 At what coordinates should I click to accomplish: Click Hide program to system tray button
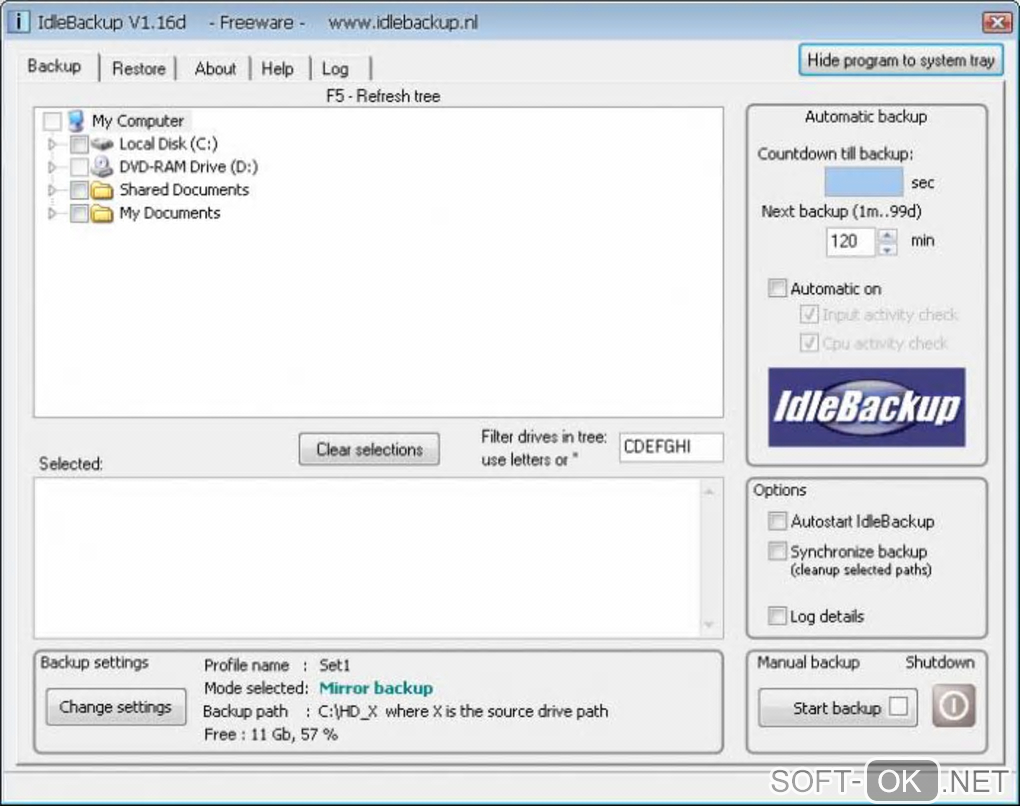(x=901, y=60)
